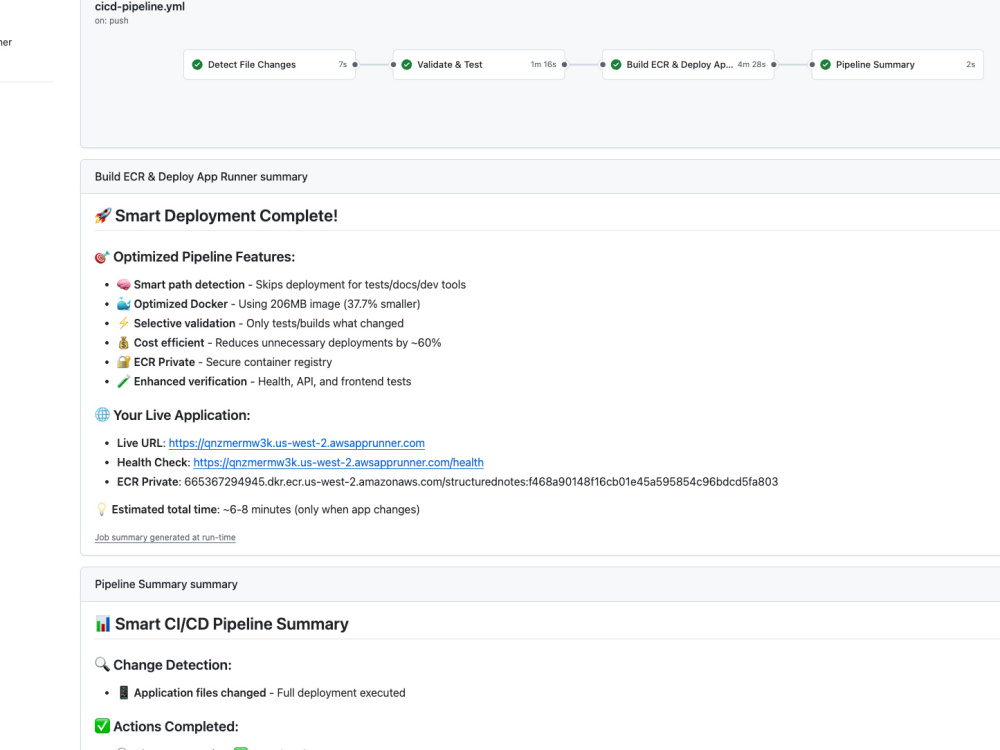Click the green checkmark emoji beside Actions Completed

(x=102, y=726)
